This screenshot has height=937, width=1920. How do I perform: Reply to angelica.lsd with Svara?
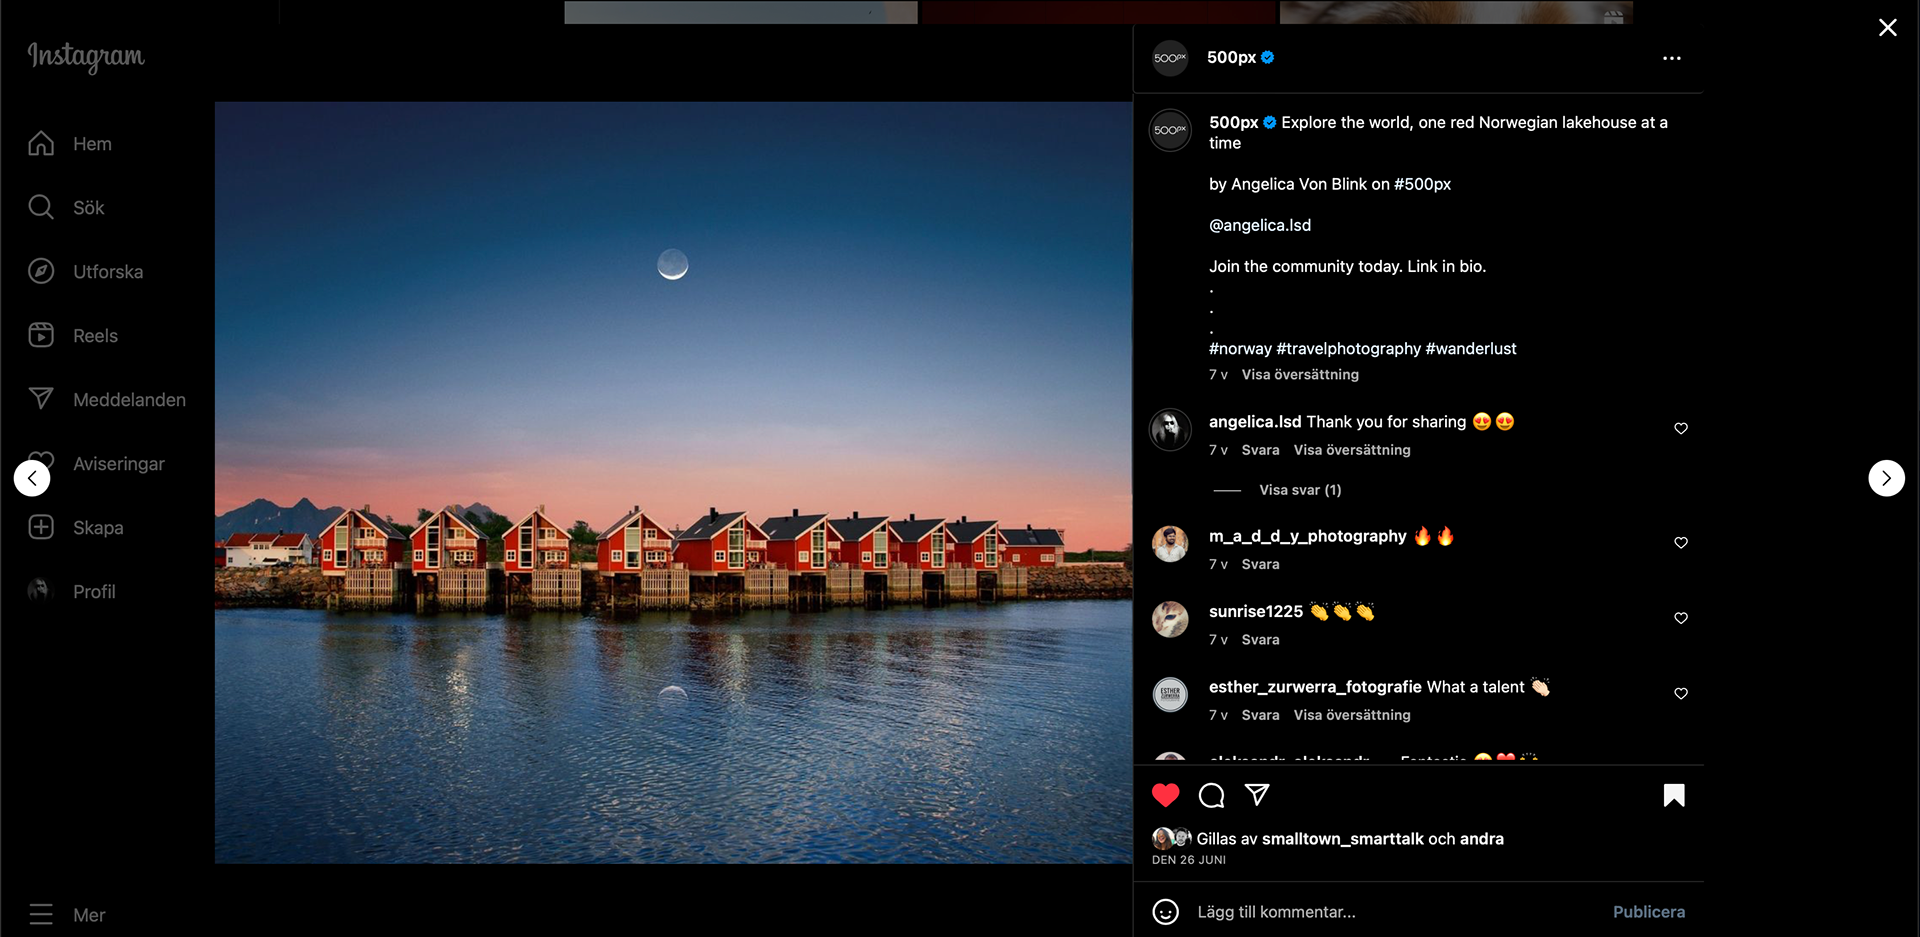tap(1260, 450)
